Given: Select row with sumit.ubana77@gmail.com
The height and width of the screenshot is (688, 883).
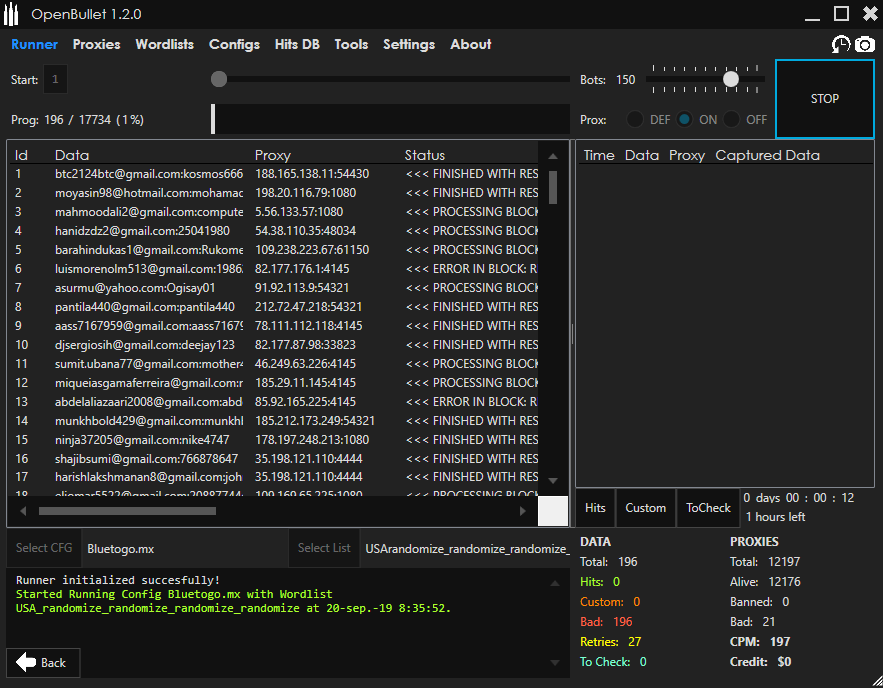Looking at the screenshot, I should [x=274, y=364].
